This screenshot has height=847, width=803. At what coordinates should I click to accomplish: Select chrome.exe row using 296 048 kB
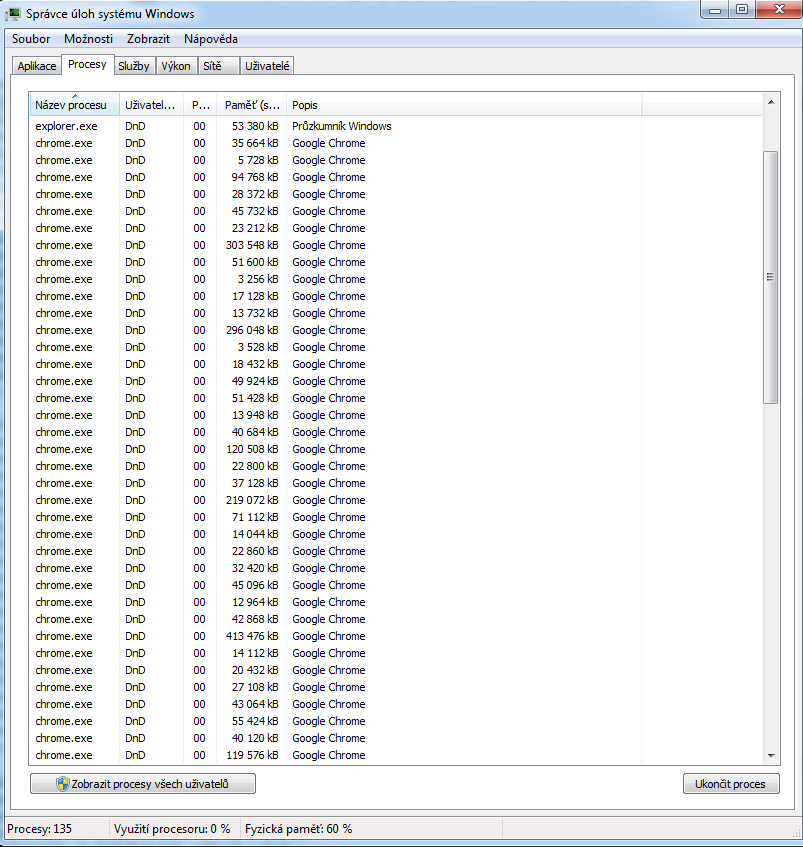[336, 330]
